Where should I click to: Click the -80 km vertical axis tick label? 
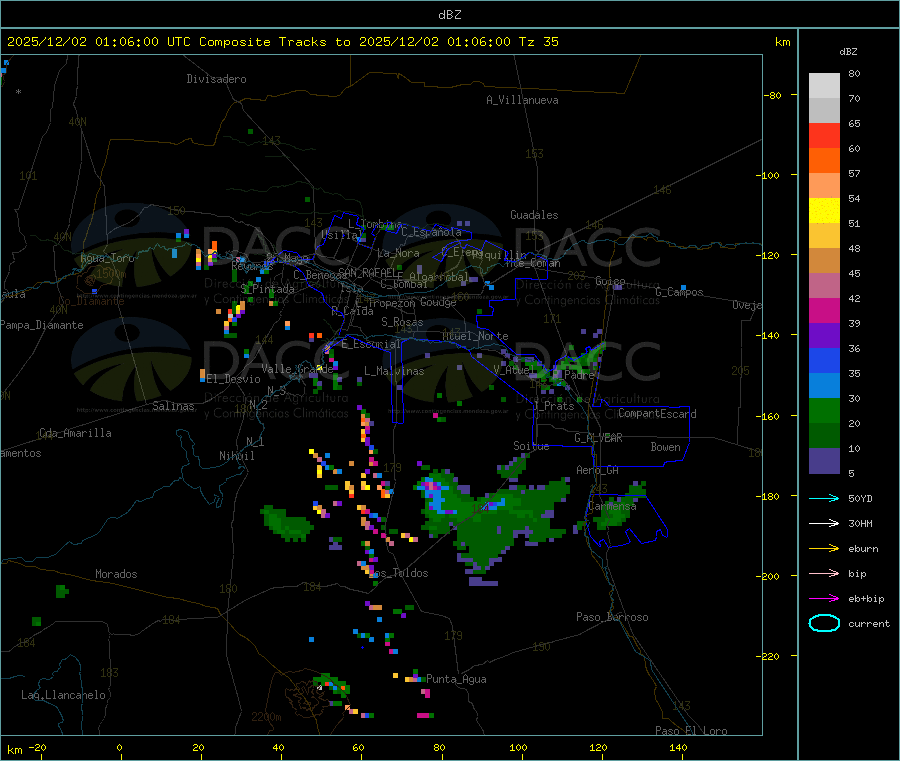(x=773, y=95)
